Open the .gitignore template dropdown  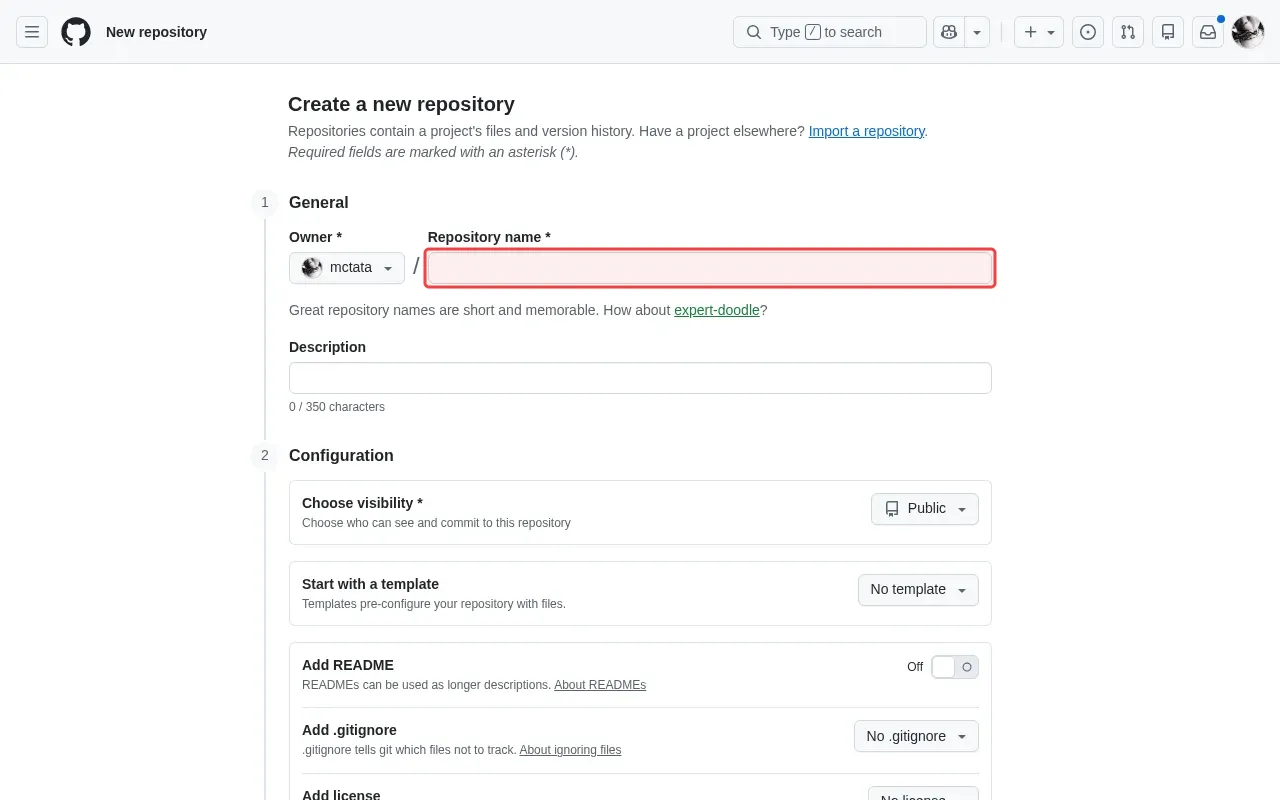(915, 736)
